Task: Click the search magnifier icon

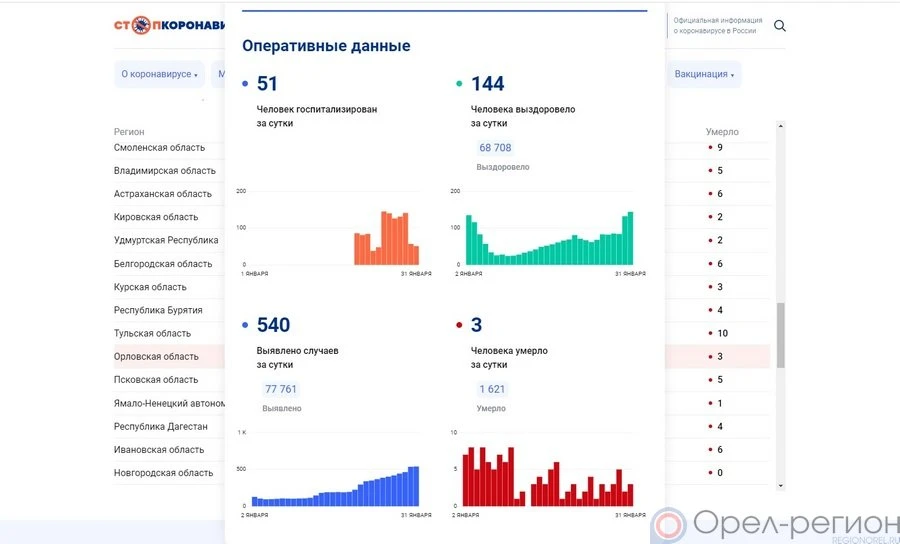Action: 780,26
